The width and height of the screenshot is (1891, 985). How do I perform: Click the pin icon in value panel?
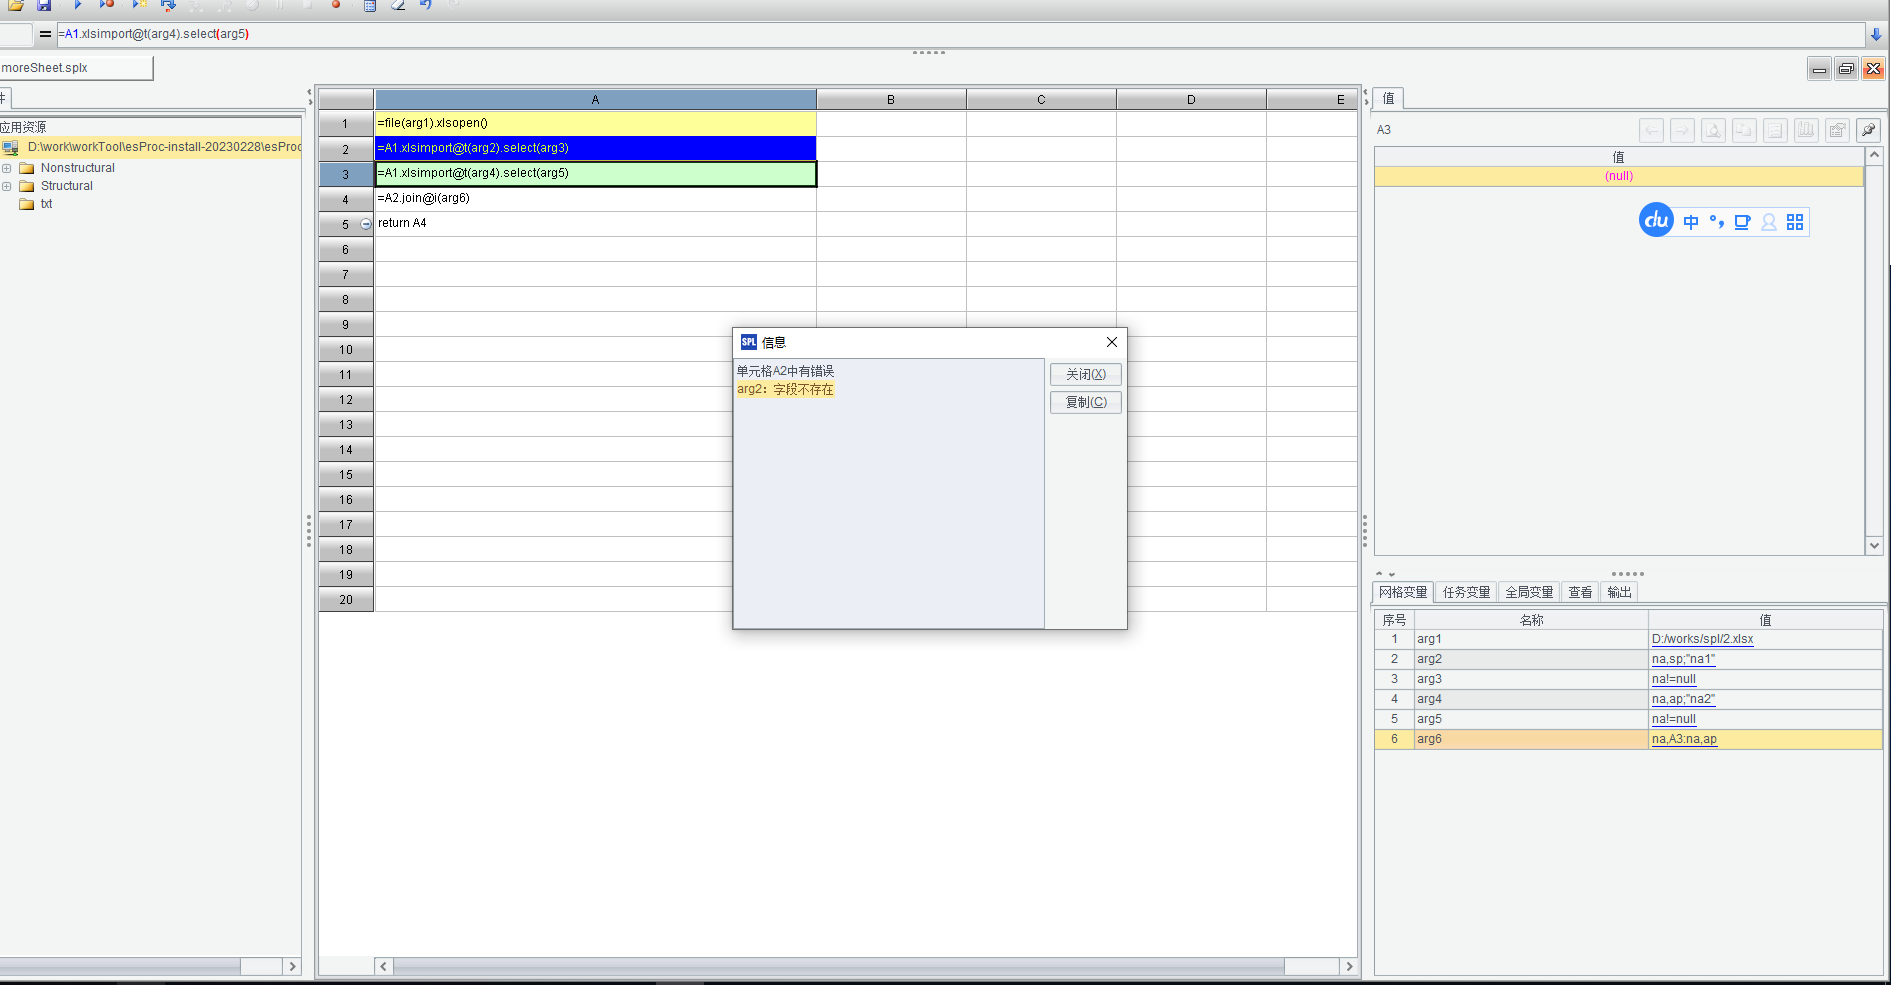[1868, 130]
